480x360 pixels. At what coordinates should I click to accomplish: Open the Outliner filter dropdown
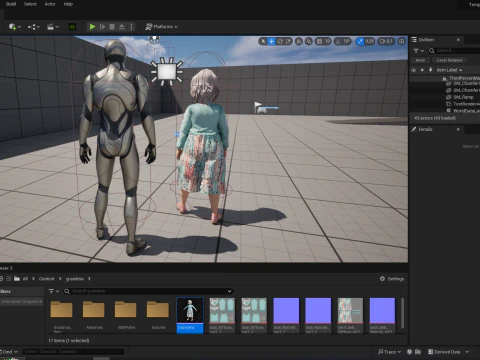click(x=419, y=51)
